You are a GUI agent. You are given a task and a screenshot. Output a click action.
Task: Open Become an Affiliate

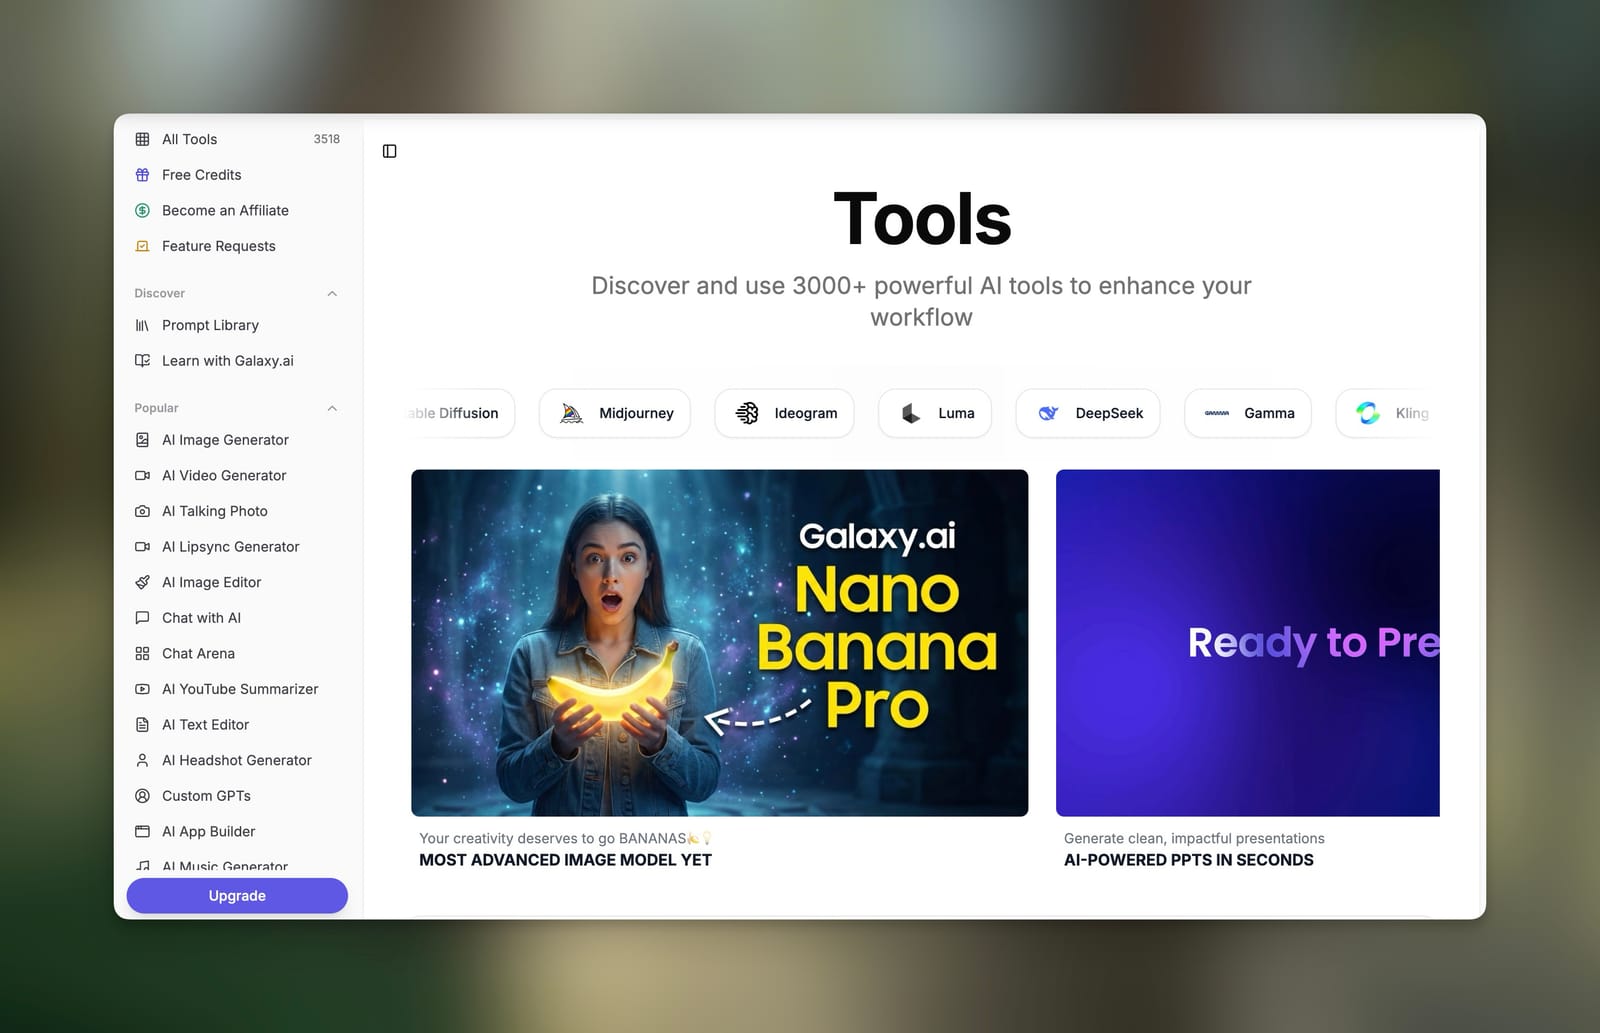pyautogui.click(x=225, y=210)
